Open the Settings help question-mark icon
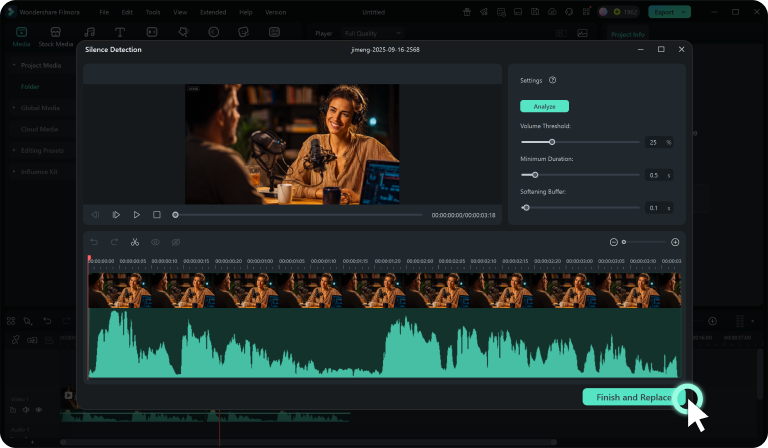Screen dimensions: 768x448 [x=552, y=80]
